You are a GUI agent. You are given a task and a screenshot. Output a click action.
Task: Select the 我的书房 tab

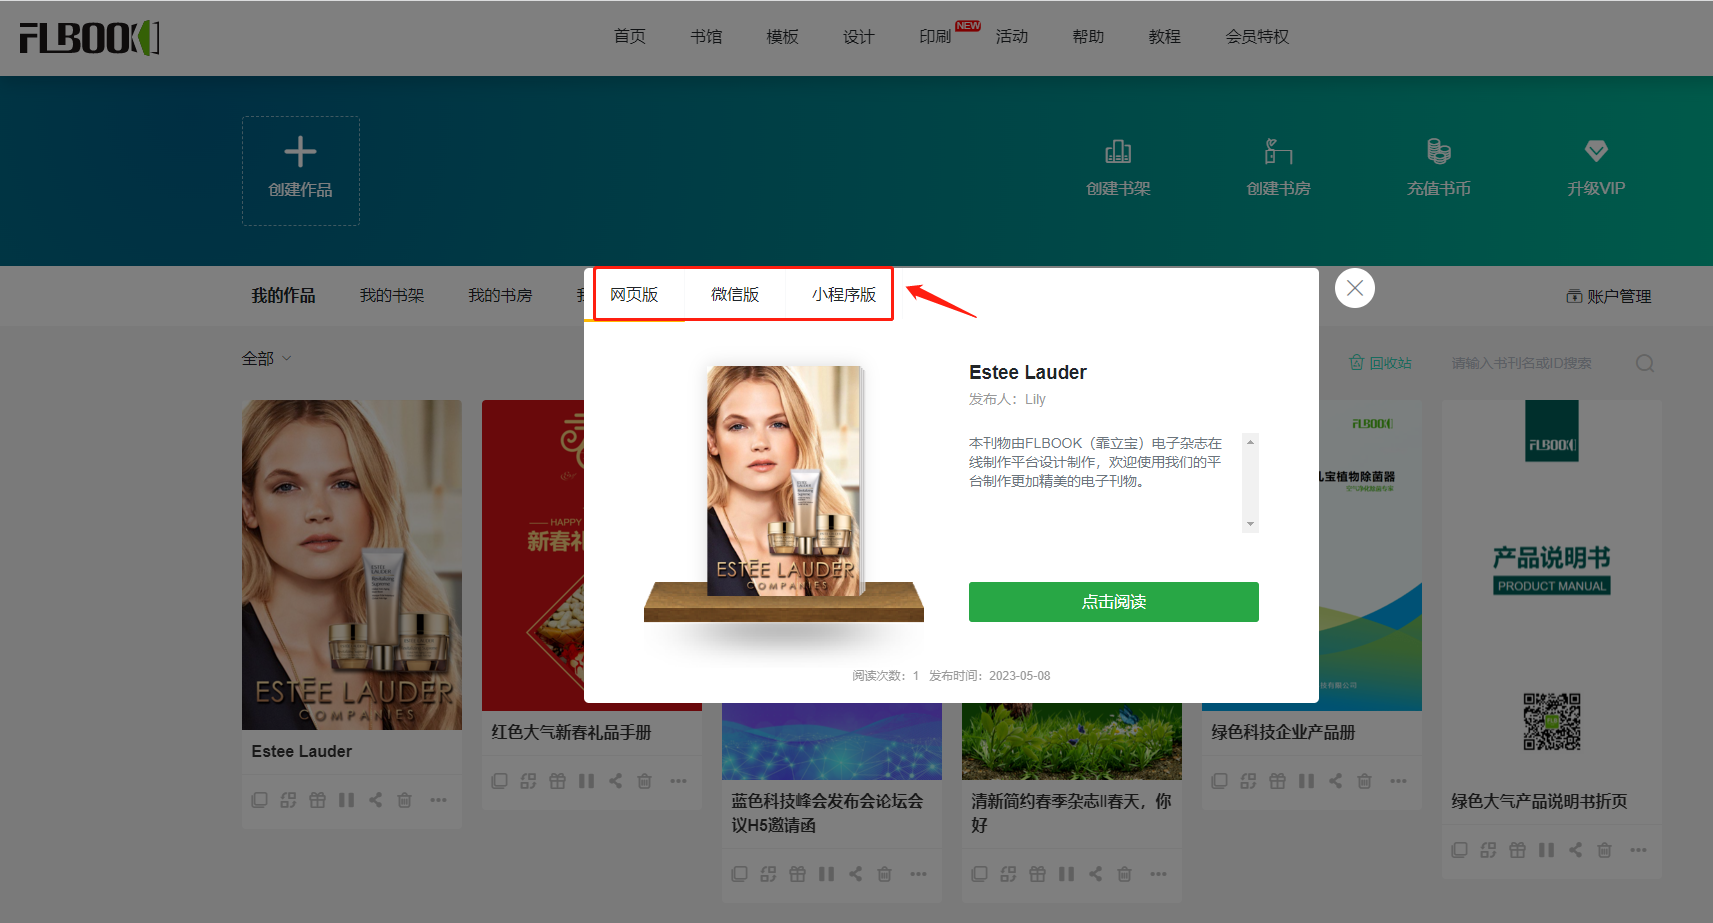coord(500,296)
